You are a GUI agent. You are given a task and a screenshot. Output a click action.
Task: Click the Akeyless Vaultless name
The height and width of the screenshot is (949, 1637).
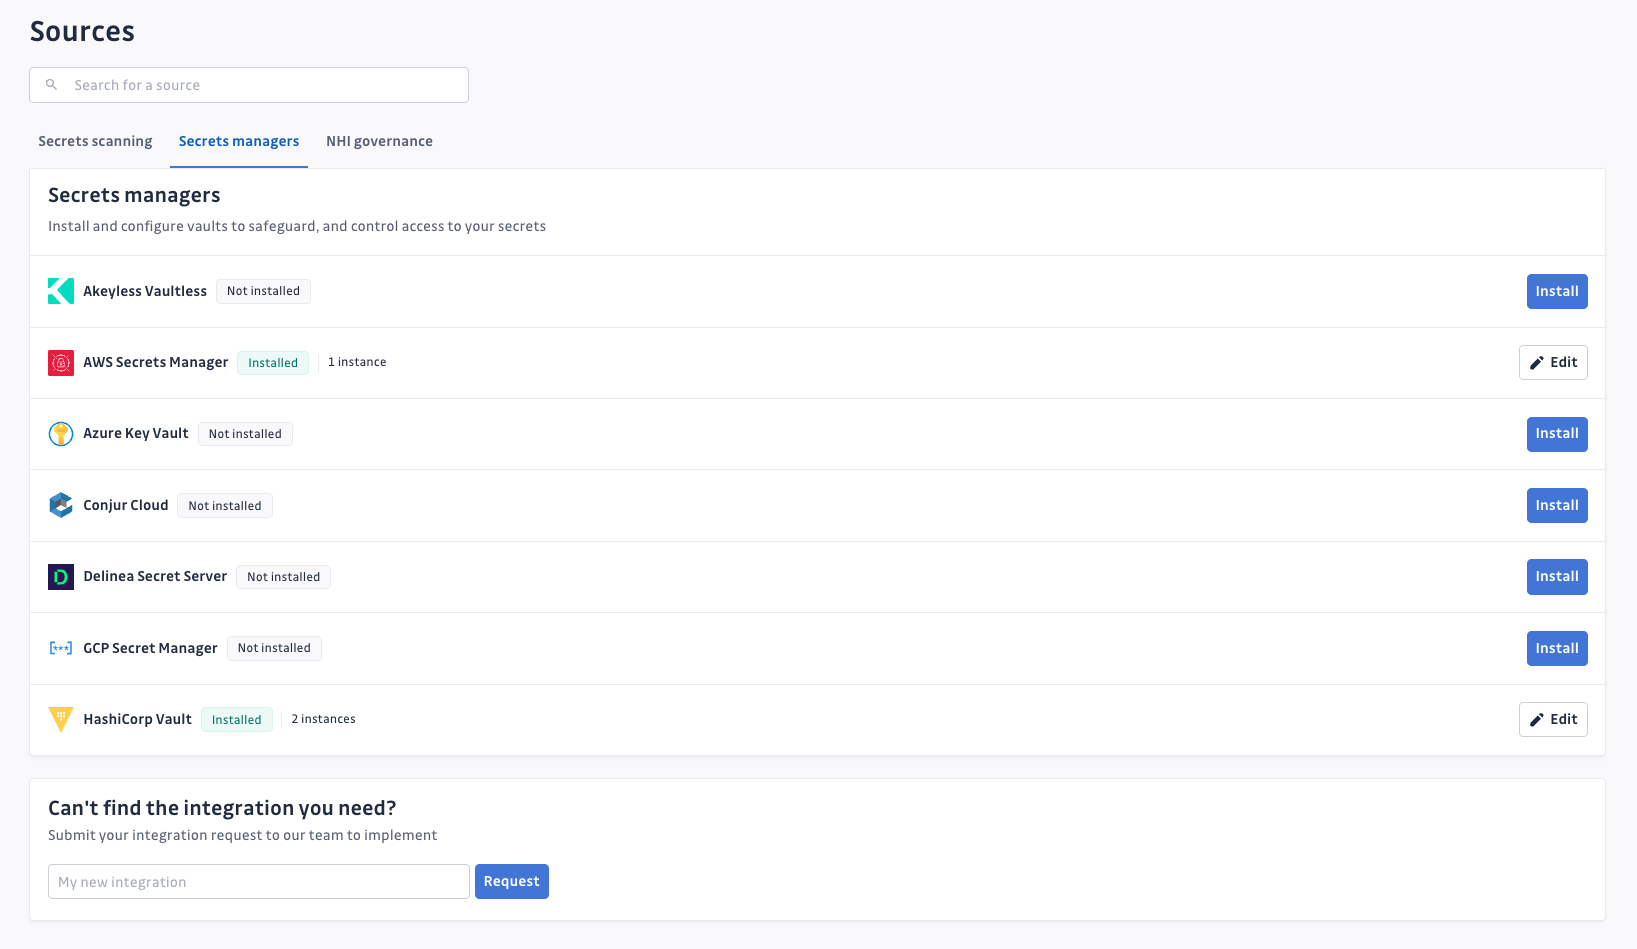click(x=145, y=291)
